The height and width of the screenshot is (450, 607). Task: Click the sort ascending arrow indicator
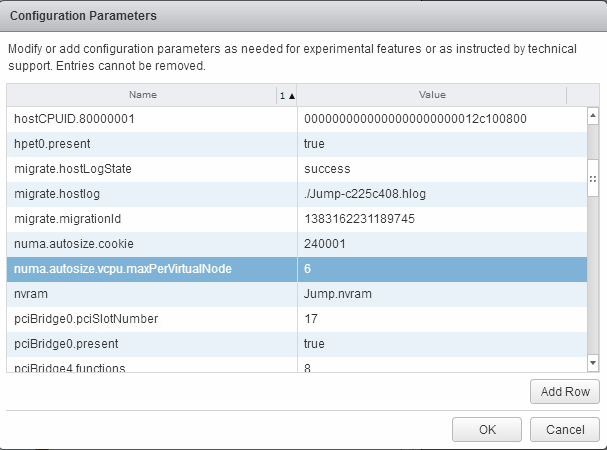(x=287, y=95)
